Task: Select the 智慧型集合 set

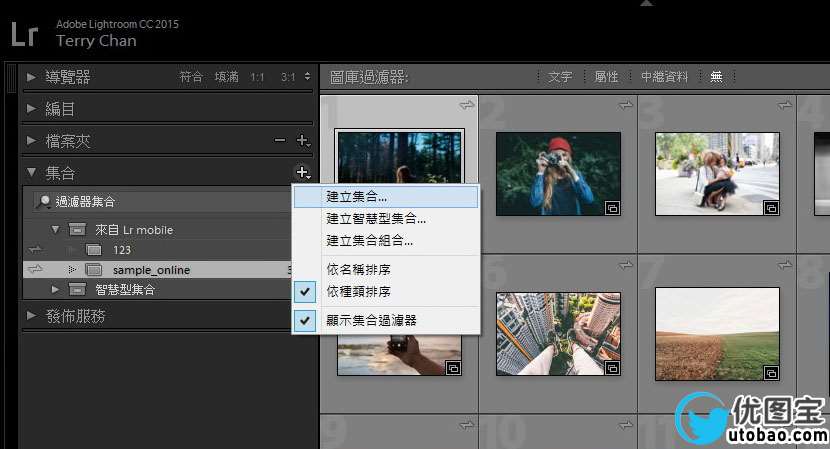Action: point(125,290)
